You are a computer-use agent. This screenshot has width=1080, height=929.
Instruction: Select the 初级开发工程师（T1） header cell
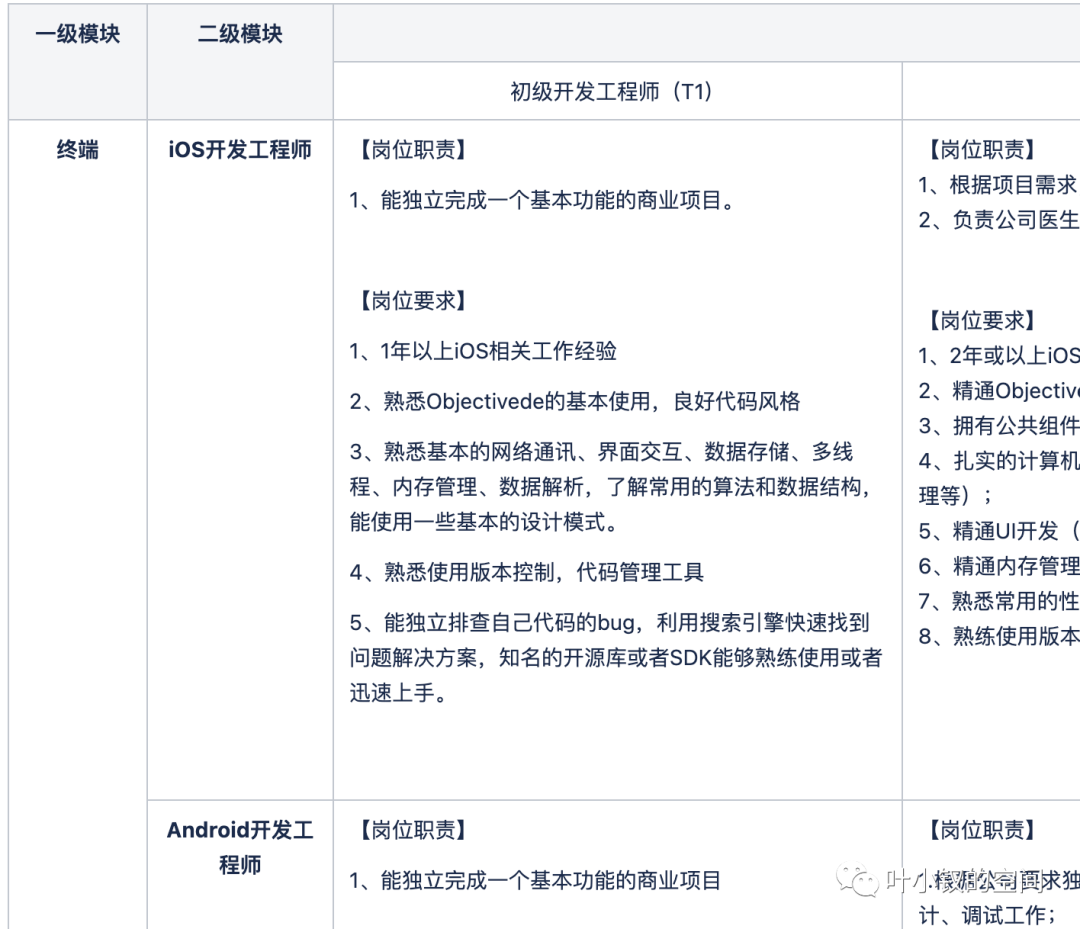611,92
